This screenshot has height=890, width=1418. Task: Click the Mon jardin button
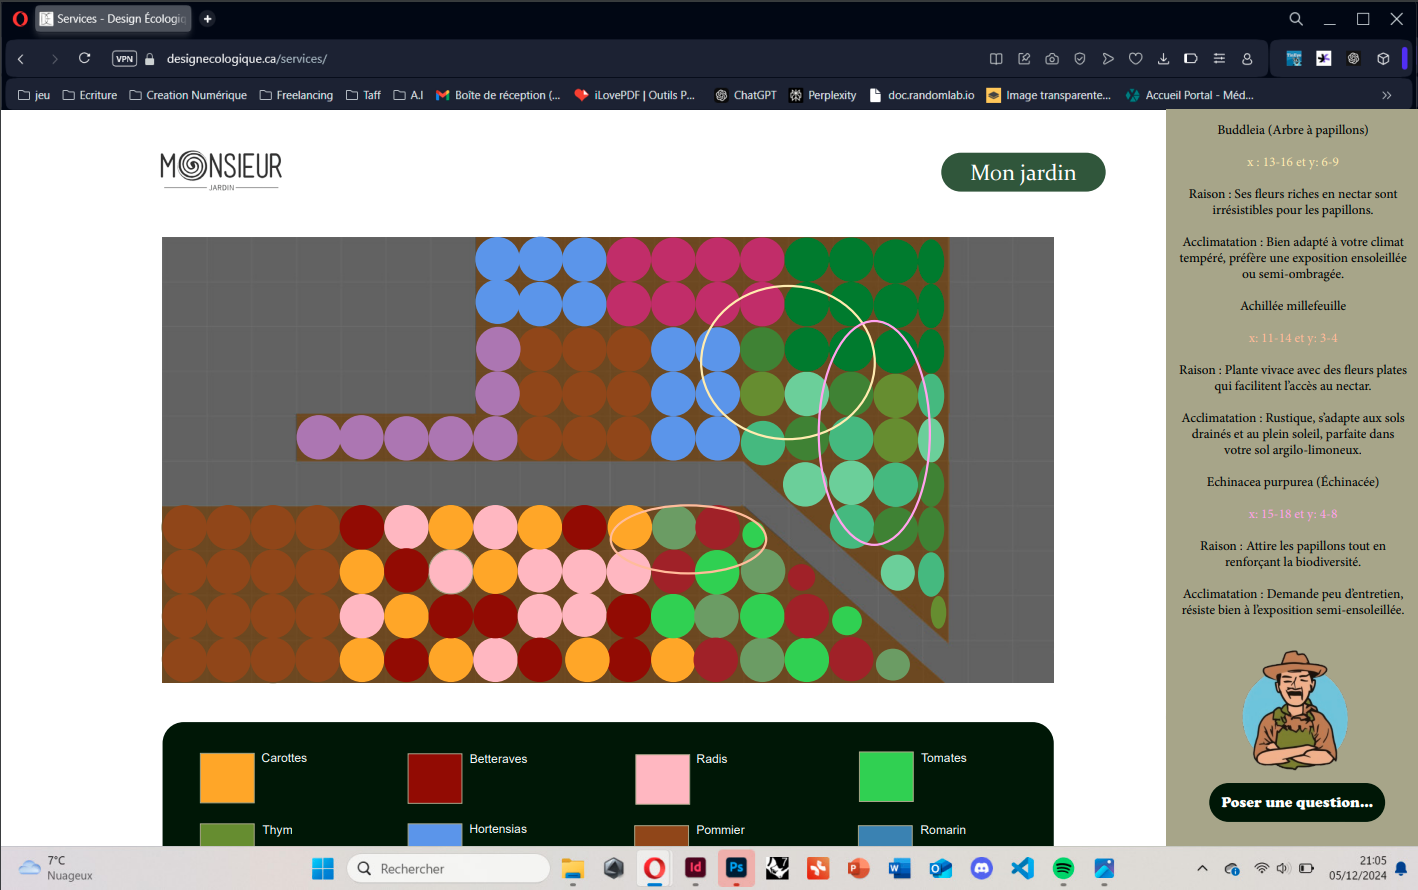pos(1023,172)
